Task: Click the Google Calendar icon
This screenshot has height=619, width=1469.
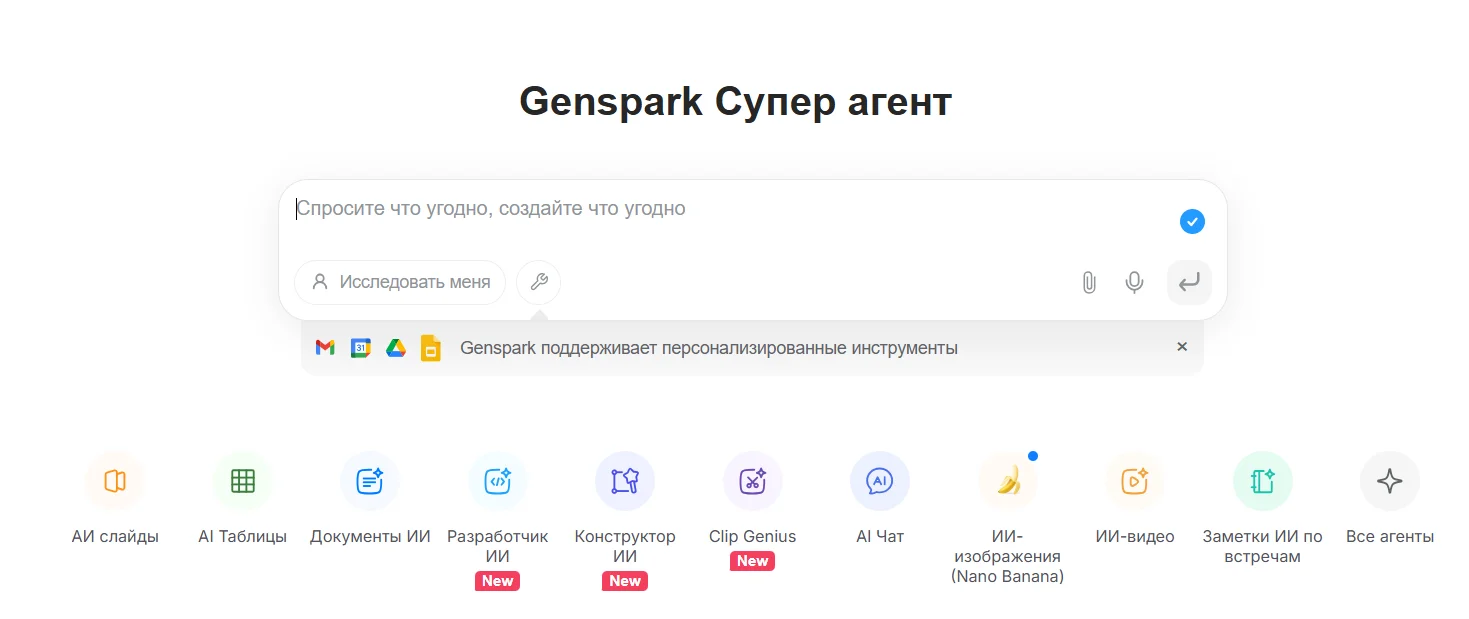Action: 360,347
